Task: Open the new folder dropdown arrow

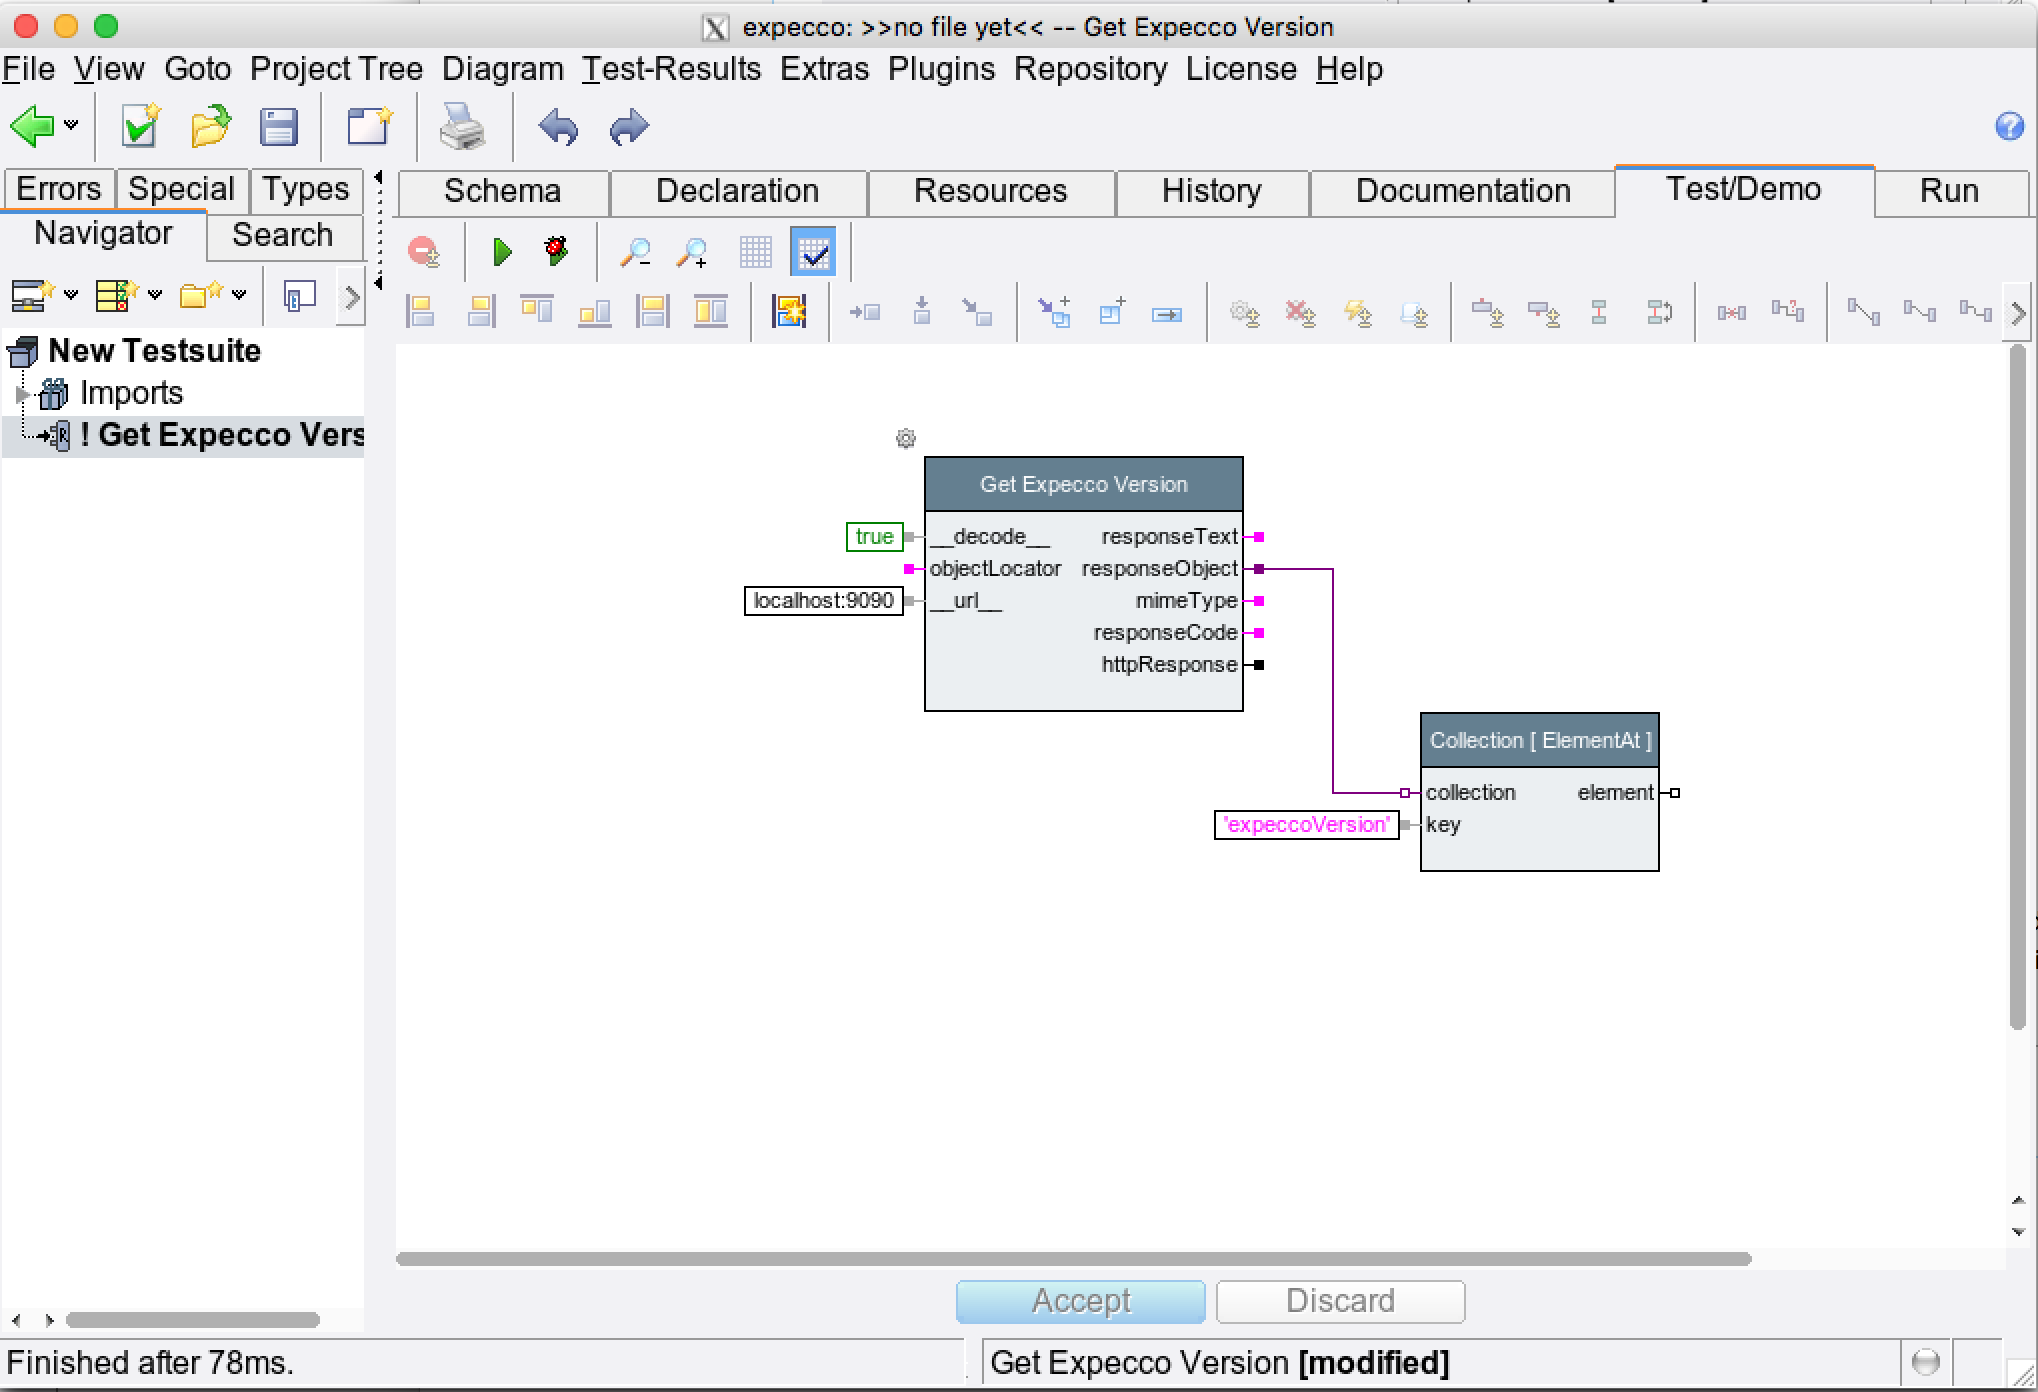Action: point(239,295)
